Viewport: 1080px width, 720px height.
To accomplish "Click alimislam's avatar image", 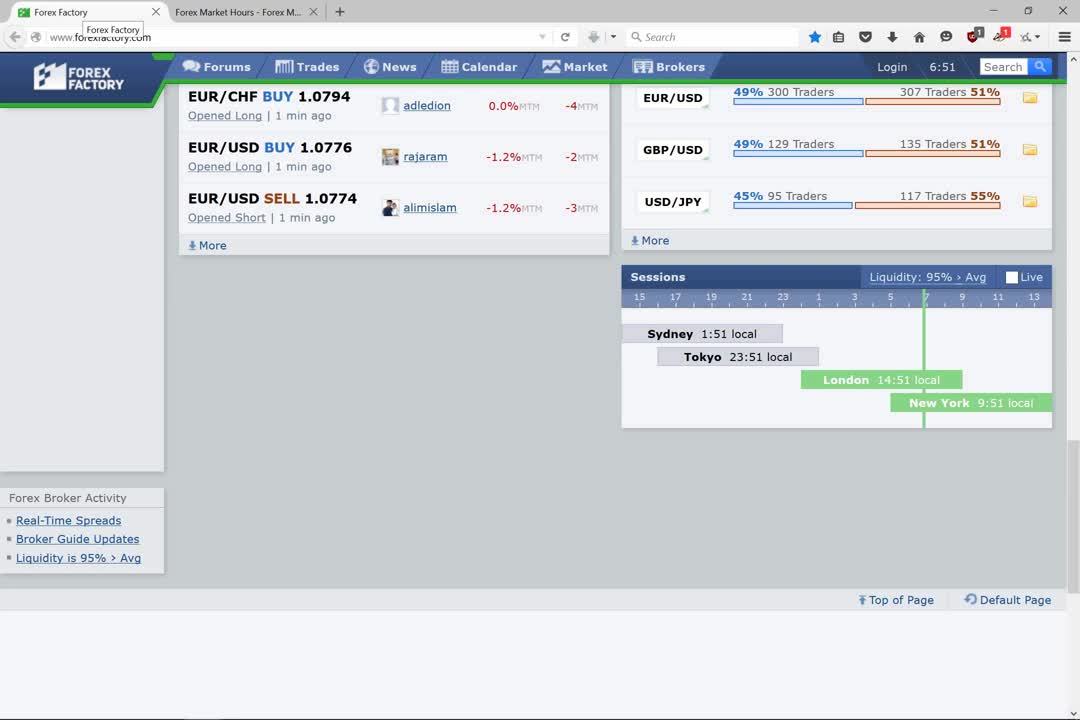I will 390,208.
